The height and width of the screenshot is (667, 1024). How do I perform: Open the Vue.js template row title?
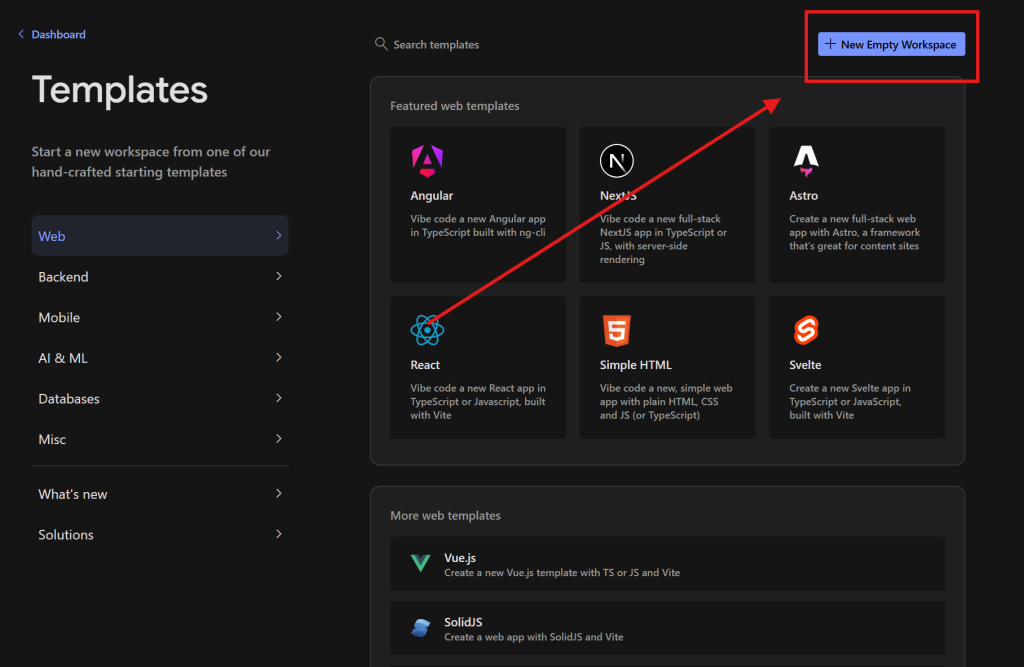[460, 557]
